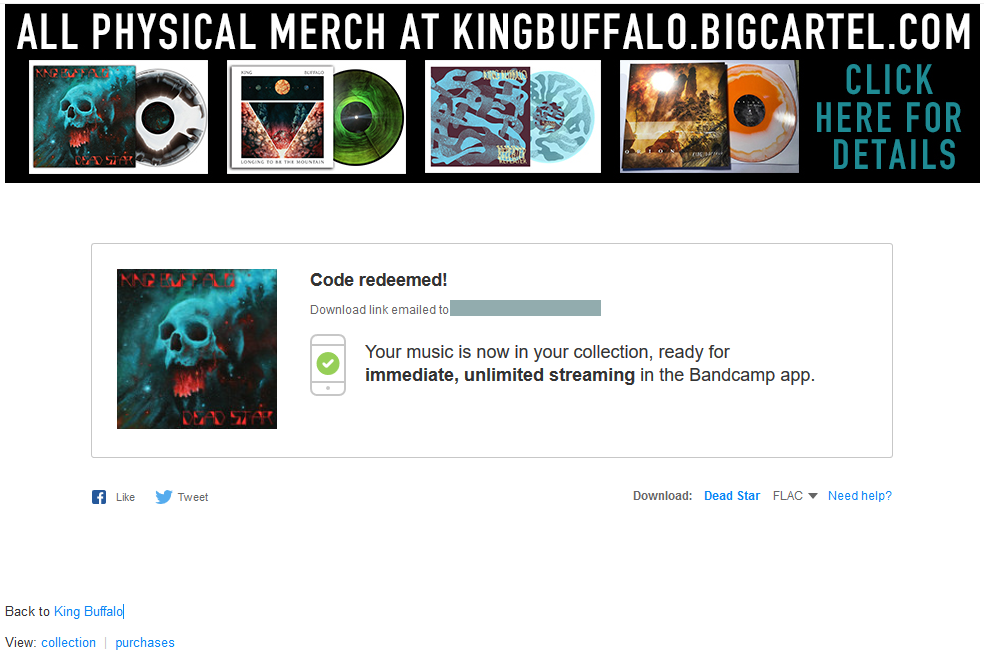This screenshot has height=653, width=984.
Task: Click the Dead Star album cover artwork
Action: 197,349
